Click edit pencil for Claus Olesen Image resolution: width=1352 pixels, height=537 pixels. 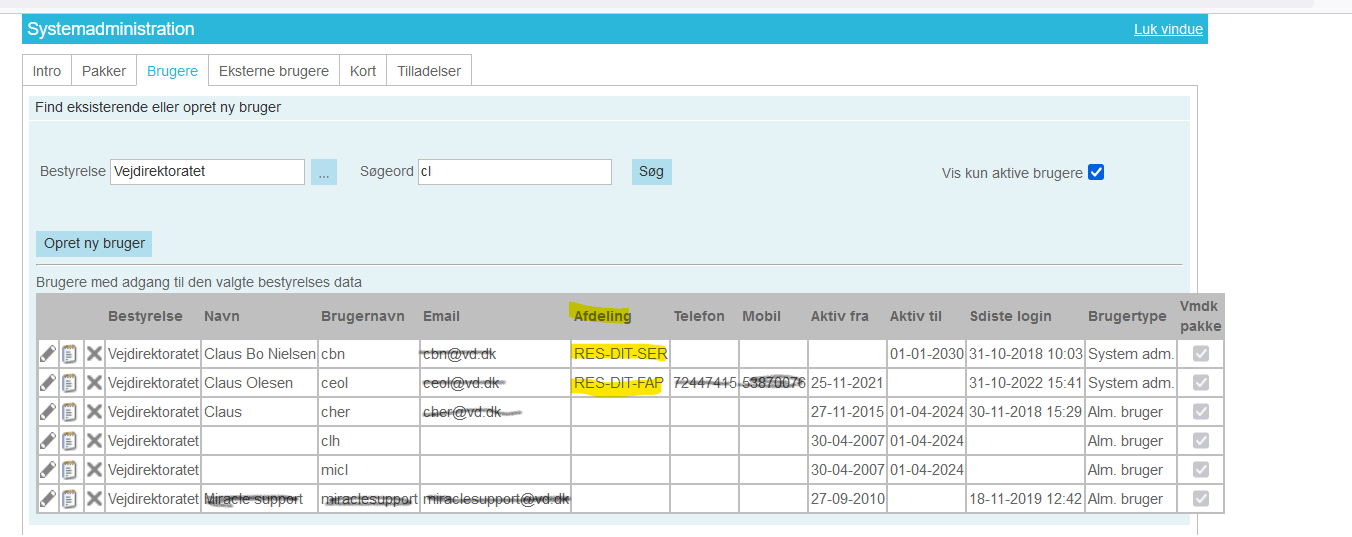(x=48, y=383)
